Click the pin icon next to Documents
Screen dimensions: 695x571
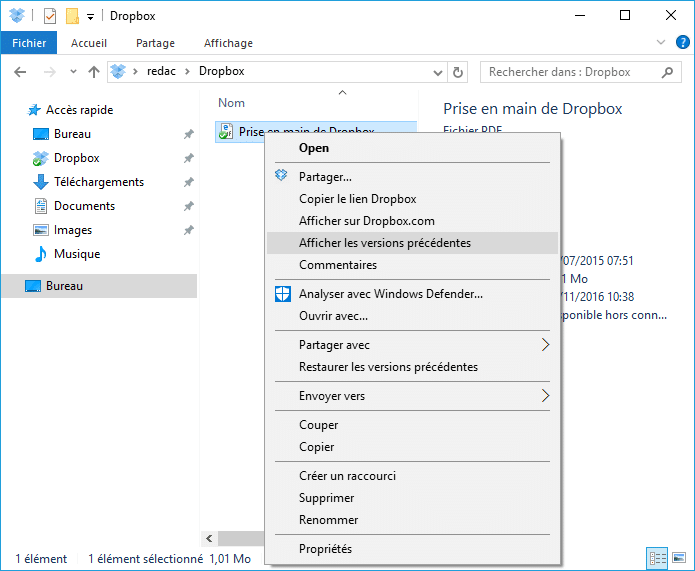click(x=189, y=206)
